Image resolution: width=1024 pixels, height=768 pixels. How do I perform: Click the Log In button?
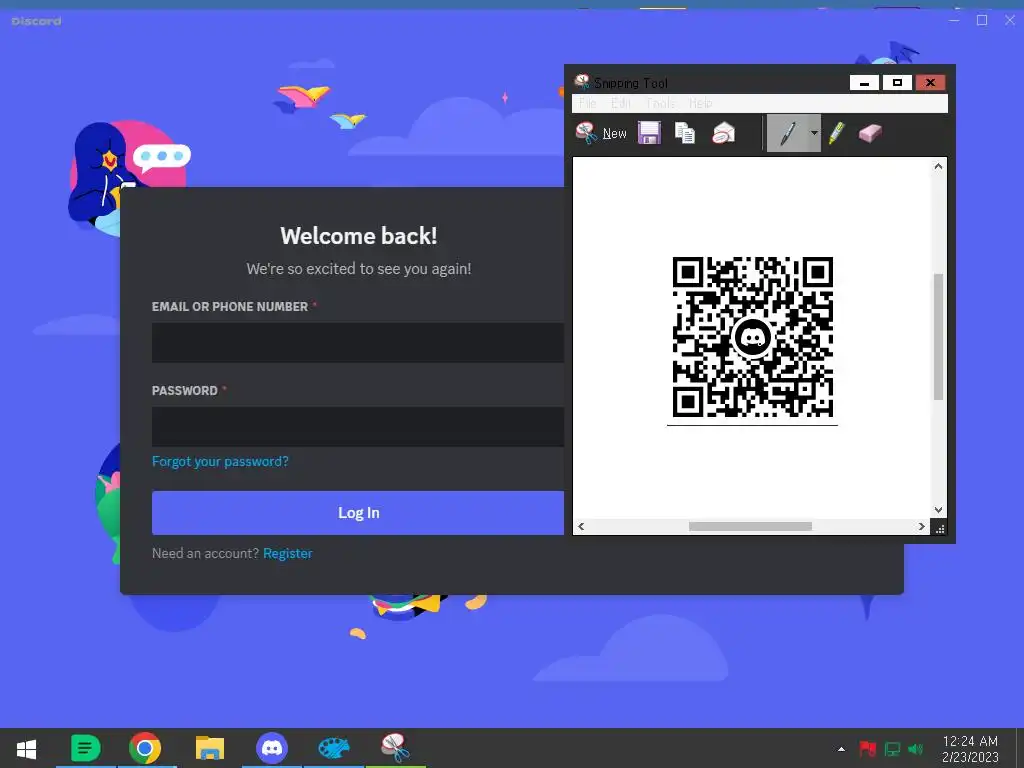coord(358,513)
